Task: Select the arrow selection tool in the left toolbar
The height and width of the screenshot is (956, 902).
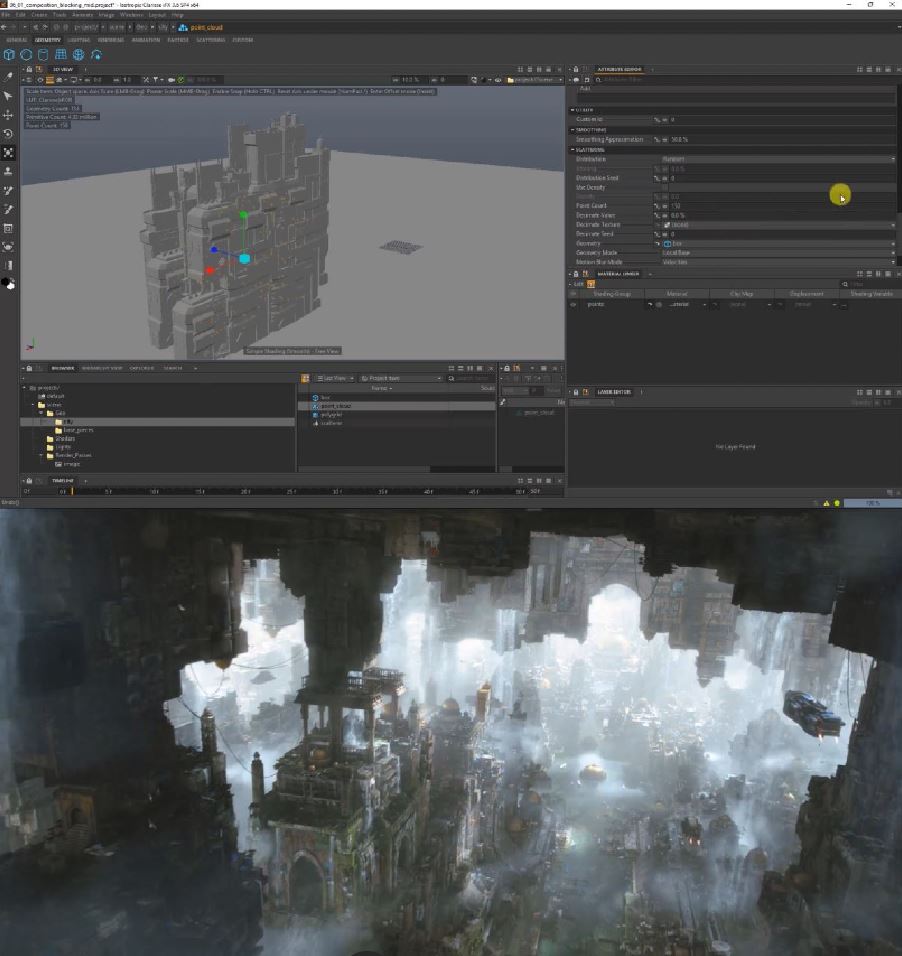Action: 8,96
